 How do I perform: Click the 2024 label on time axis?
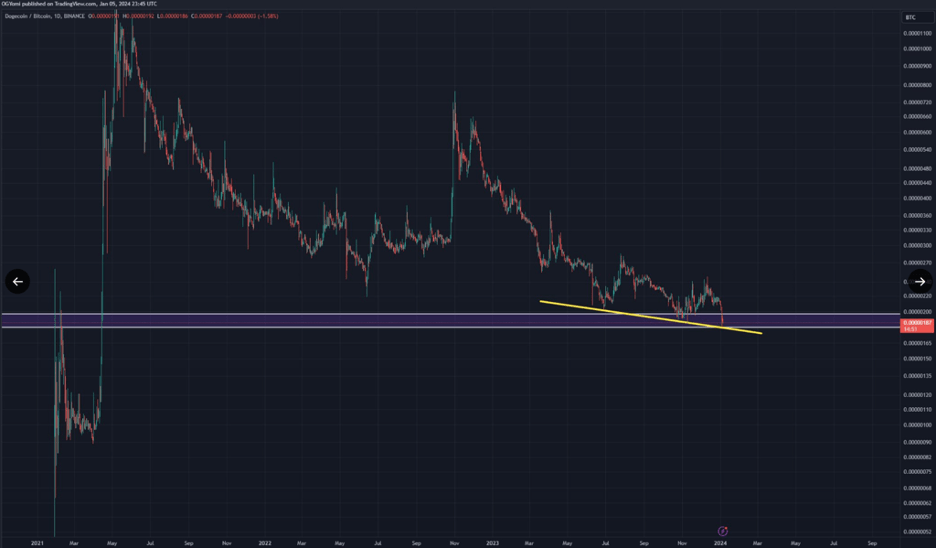(x=721, y=543)
